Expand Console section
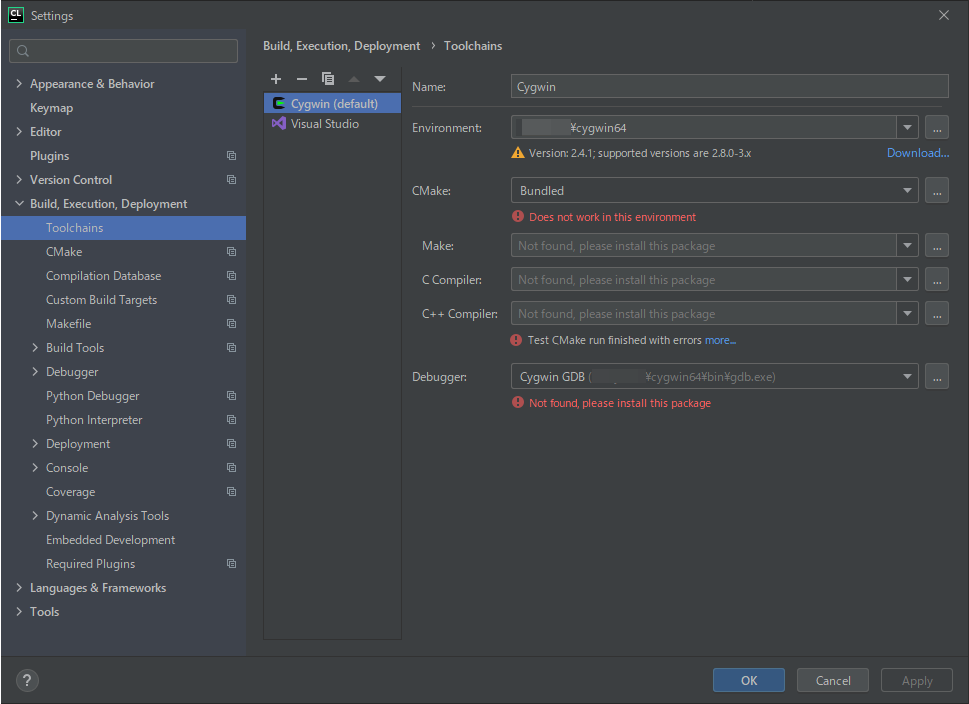This screenshot has height=704, width=969. pos(35,468)
